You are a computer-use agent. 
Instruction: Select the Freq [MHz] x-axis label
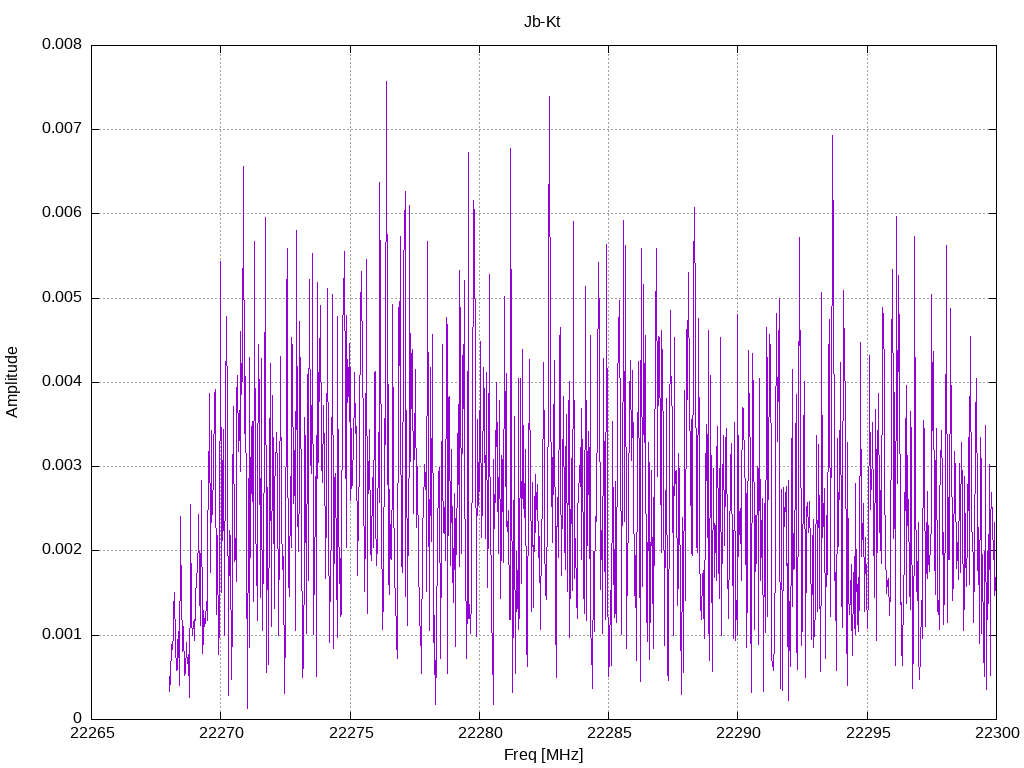(x=543, y=755)
